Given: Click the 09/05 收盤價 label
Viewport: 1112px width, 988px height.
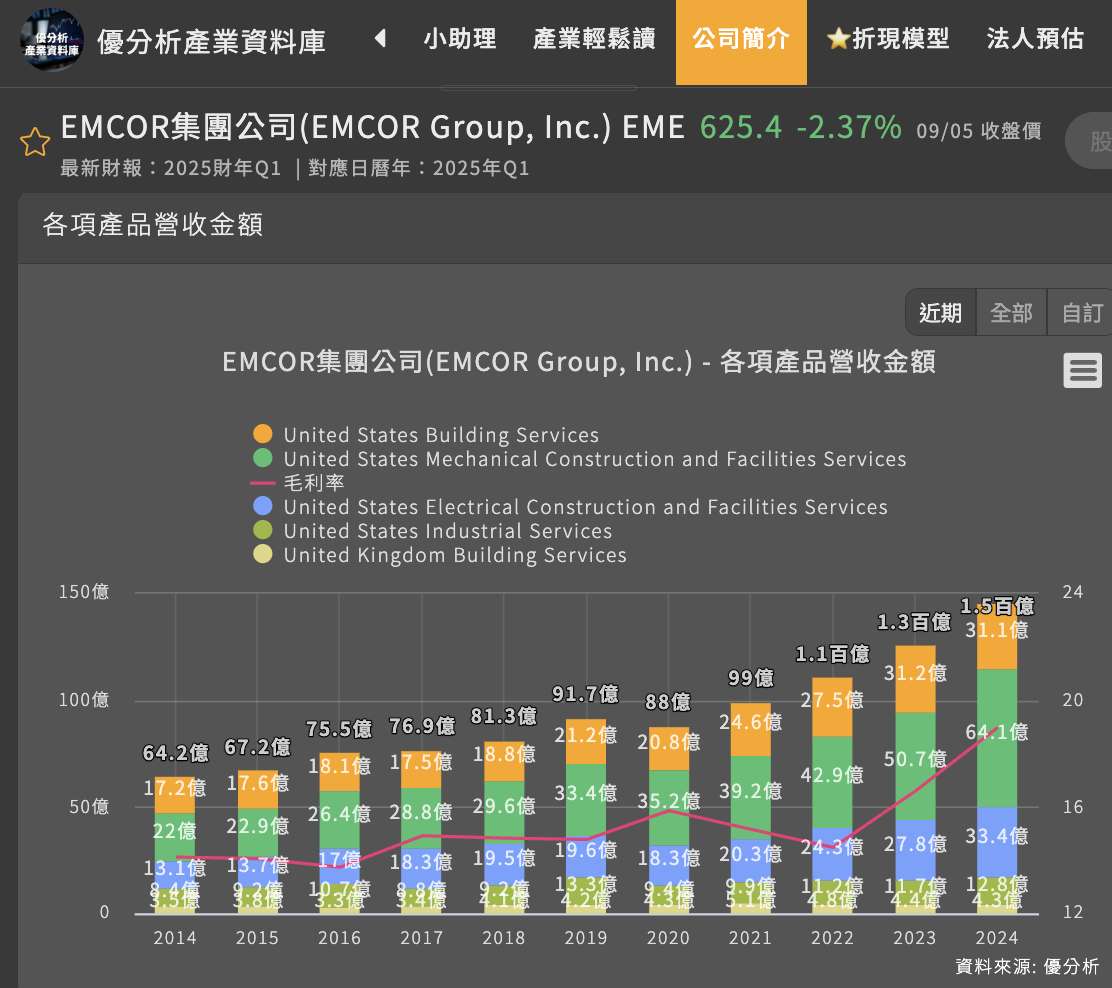Looking at the screenshot, I should coord(979,131).
